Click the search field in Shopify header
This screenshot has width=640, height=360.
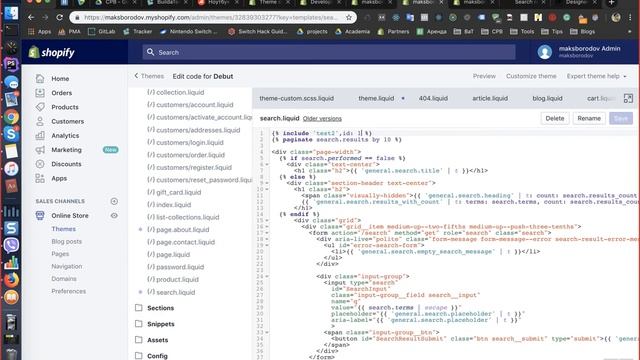(329, 52)
